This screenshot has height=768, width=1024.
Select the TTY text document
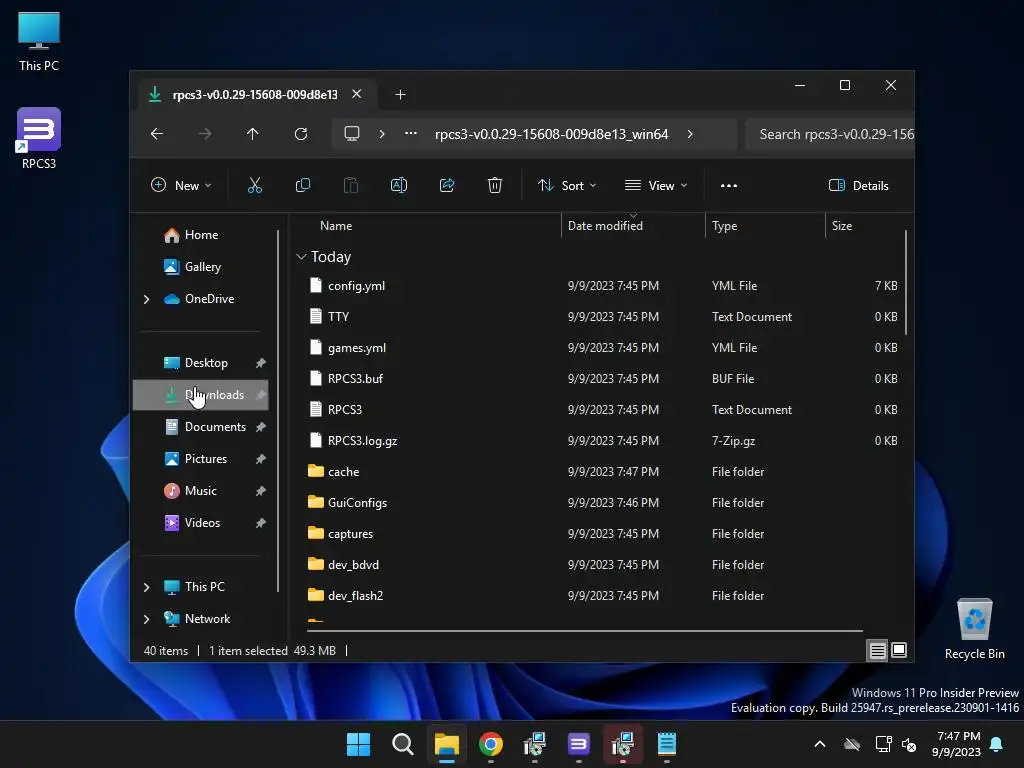(x=601, y=317)
